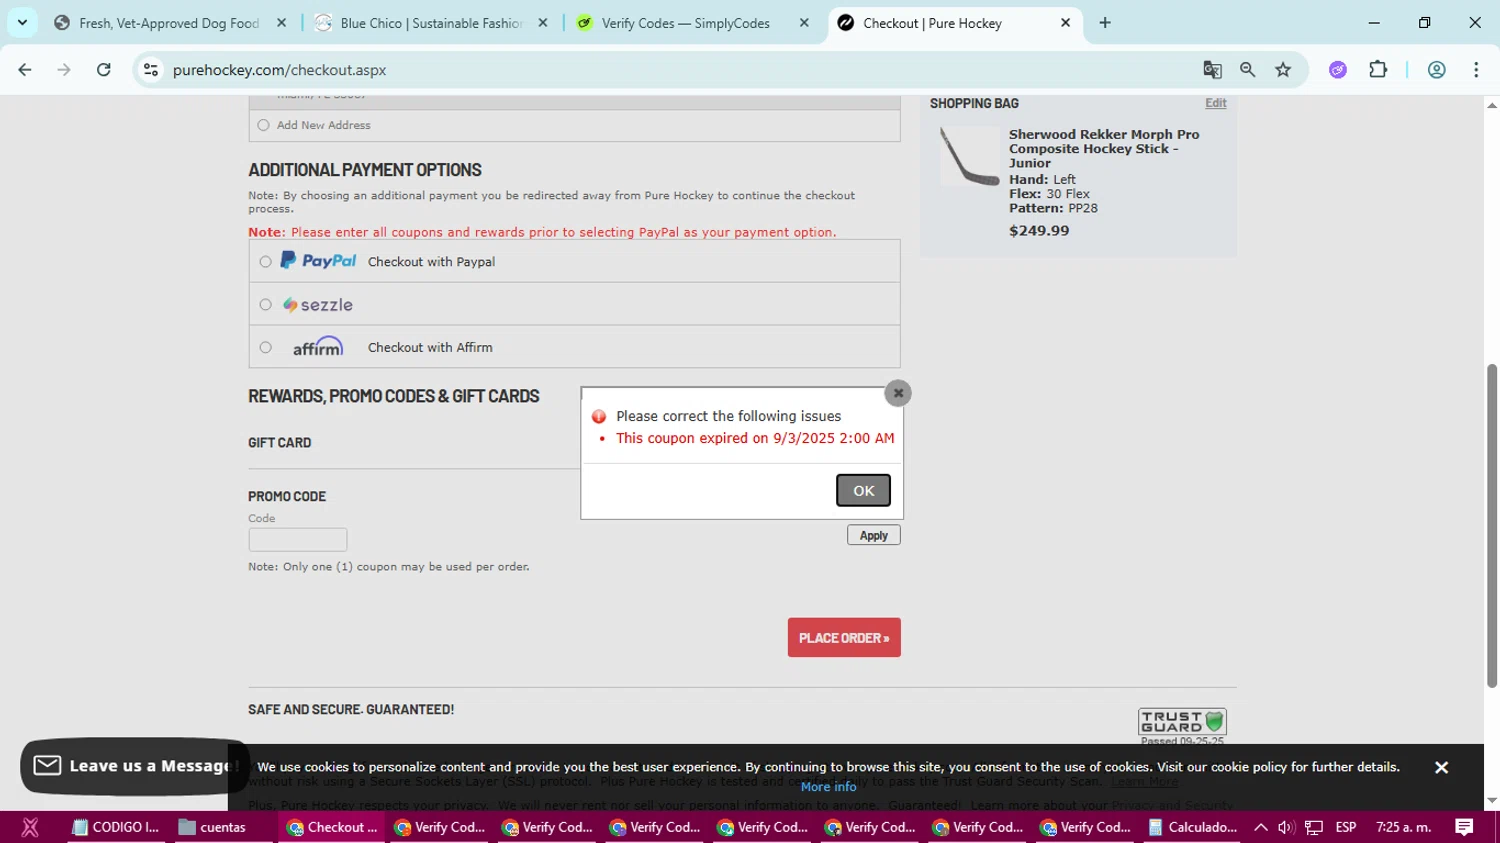Open the cuentas folder in taskbar

tap(213, 827)
